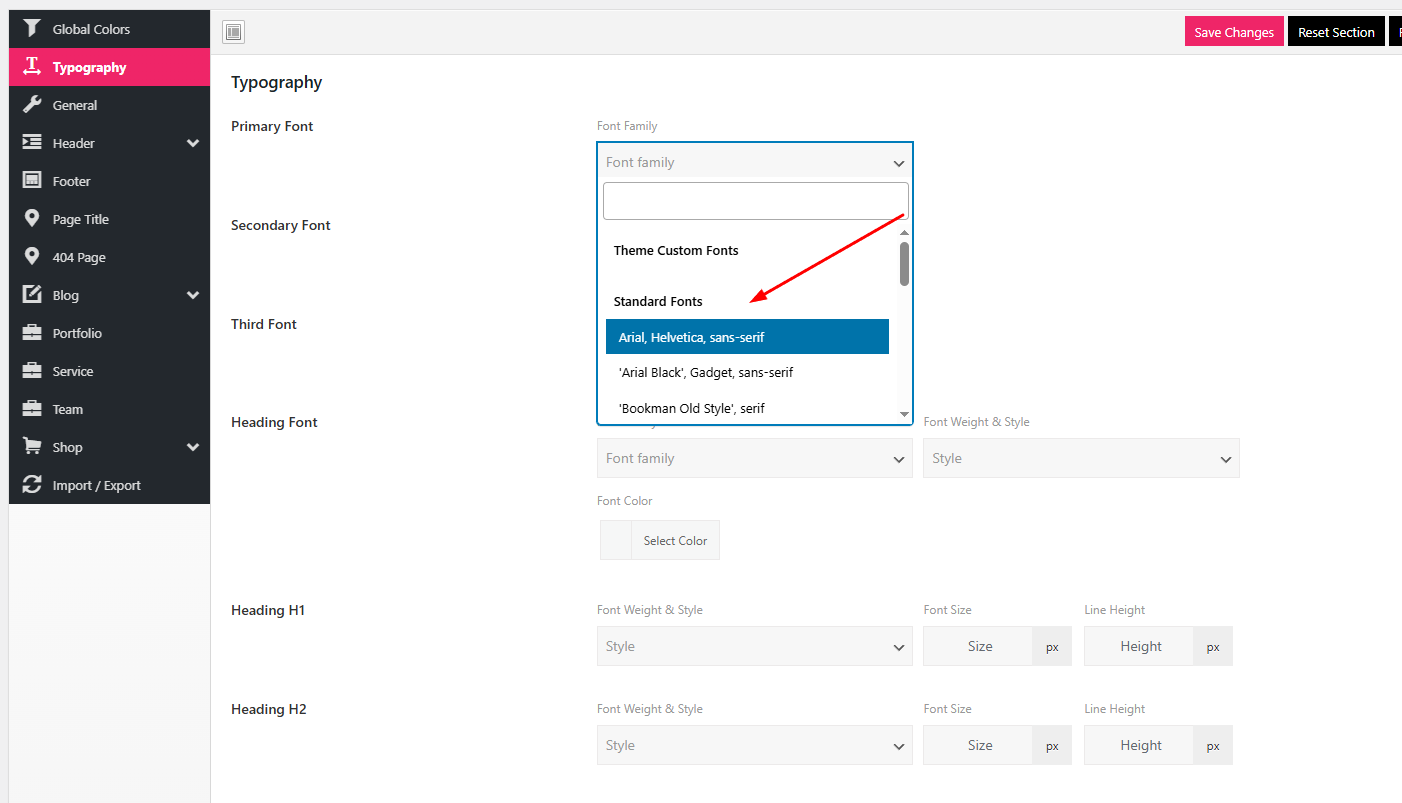Click the General wrench icon

coord(32,105)
